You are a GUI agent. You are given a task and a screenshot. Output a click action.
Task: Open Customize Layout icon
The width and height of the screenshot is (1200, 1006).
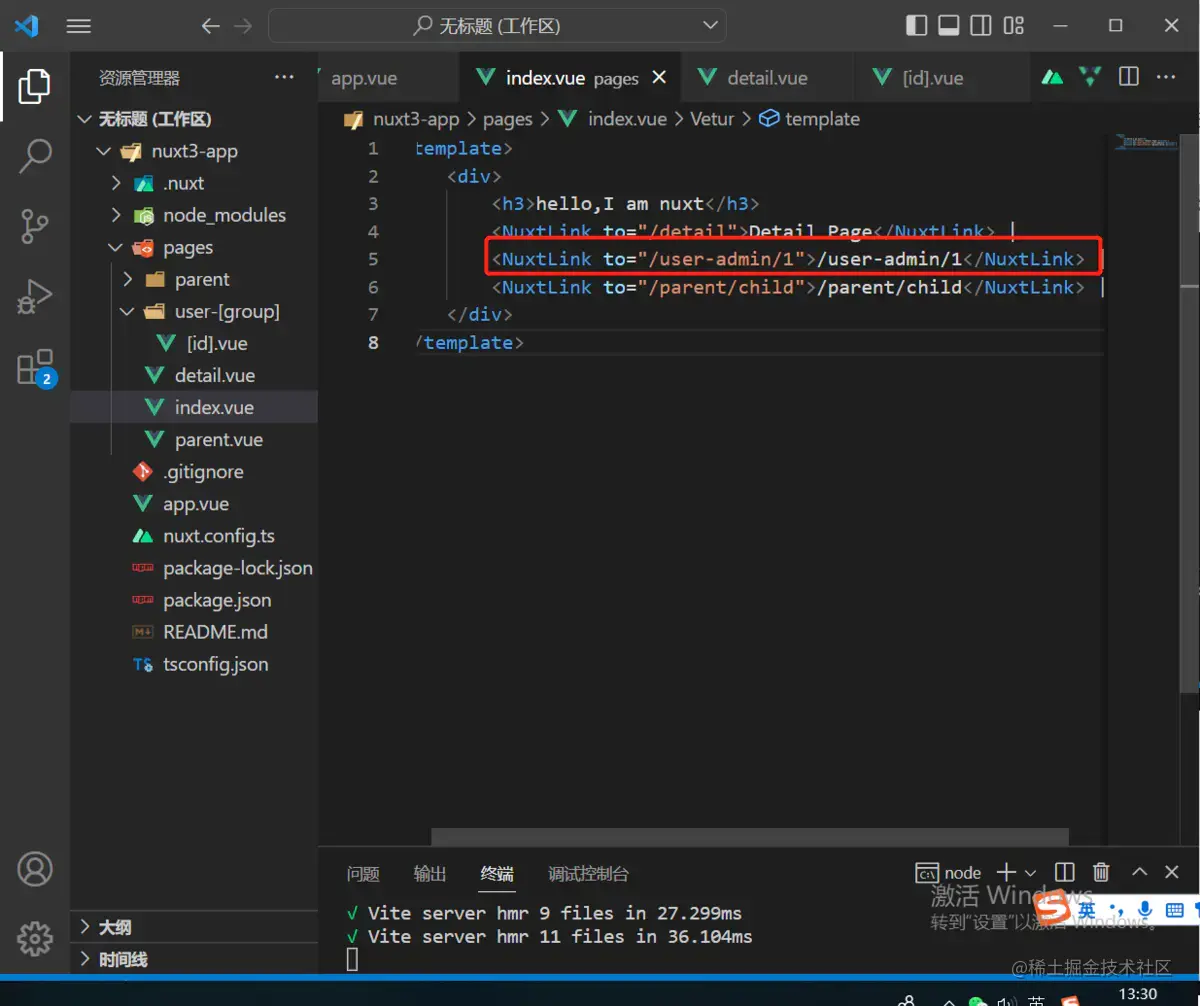point(1014,26)
